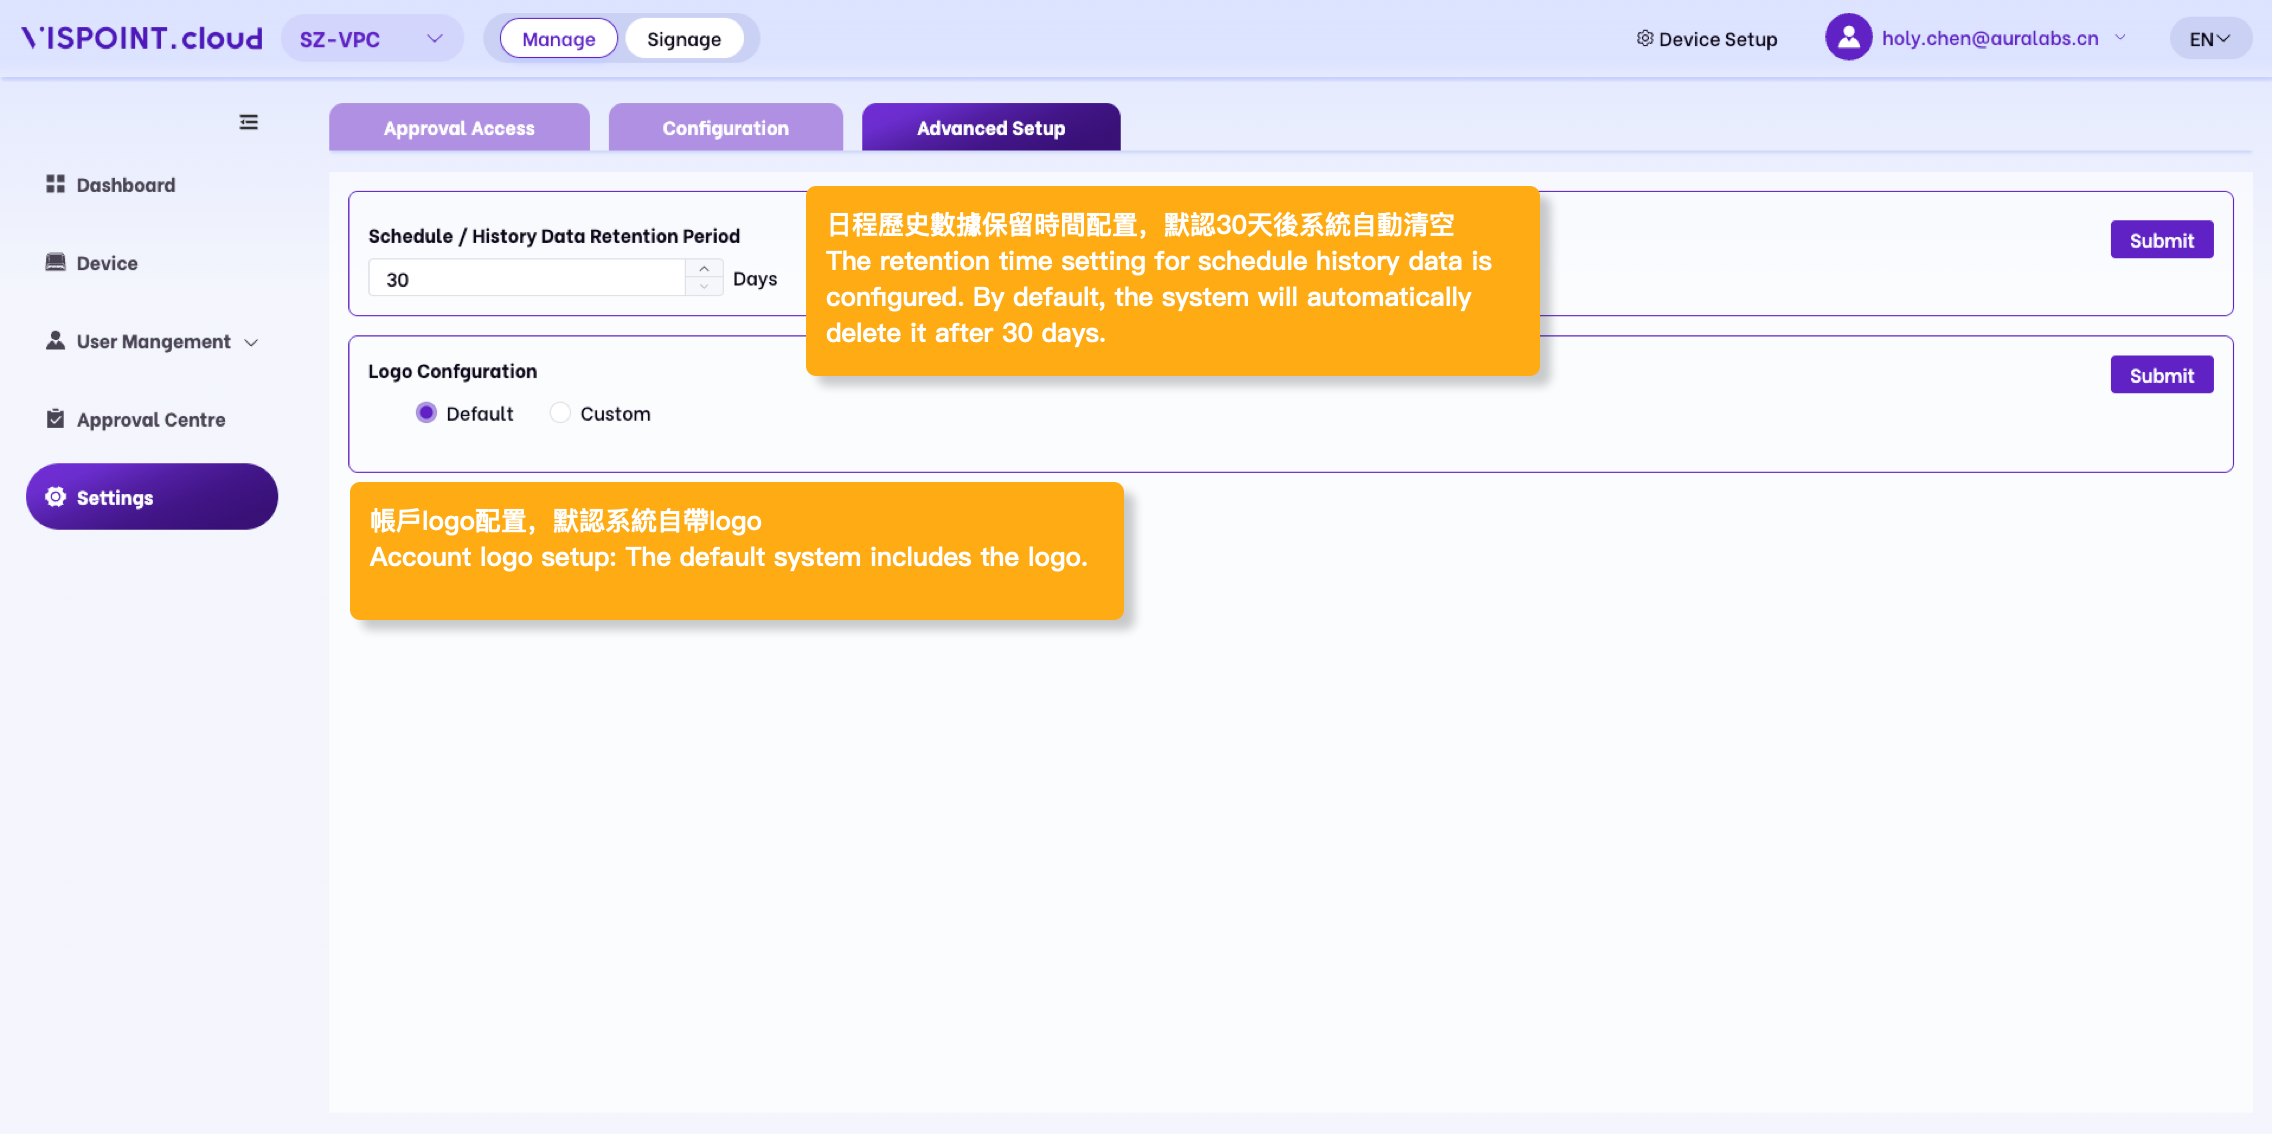
Task: Select the Default logo radio button
Action: click(x=426, y=413)
